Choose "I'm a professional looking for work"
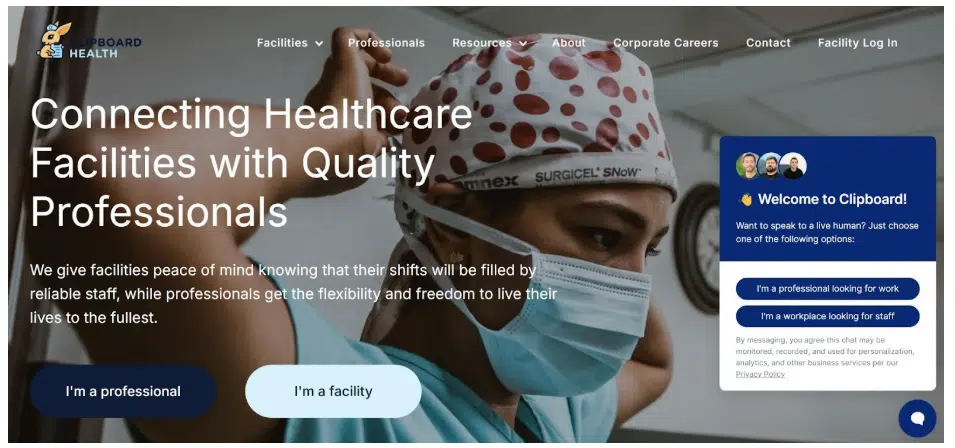This screenshot has width=955, height=448. pyautogui.click(x=828, y=289)
